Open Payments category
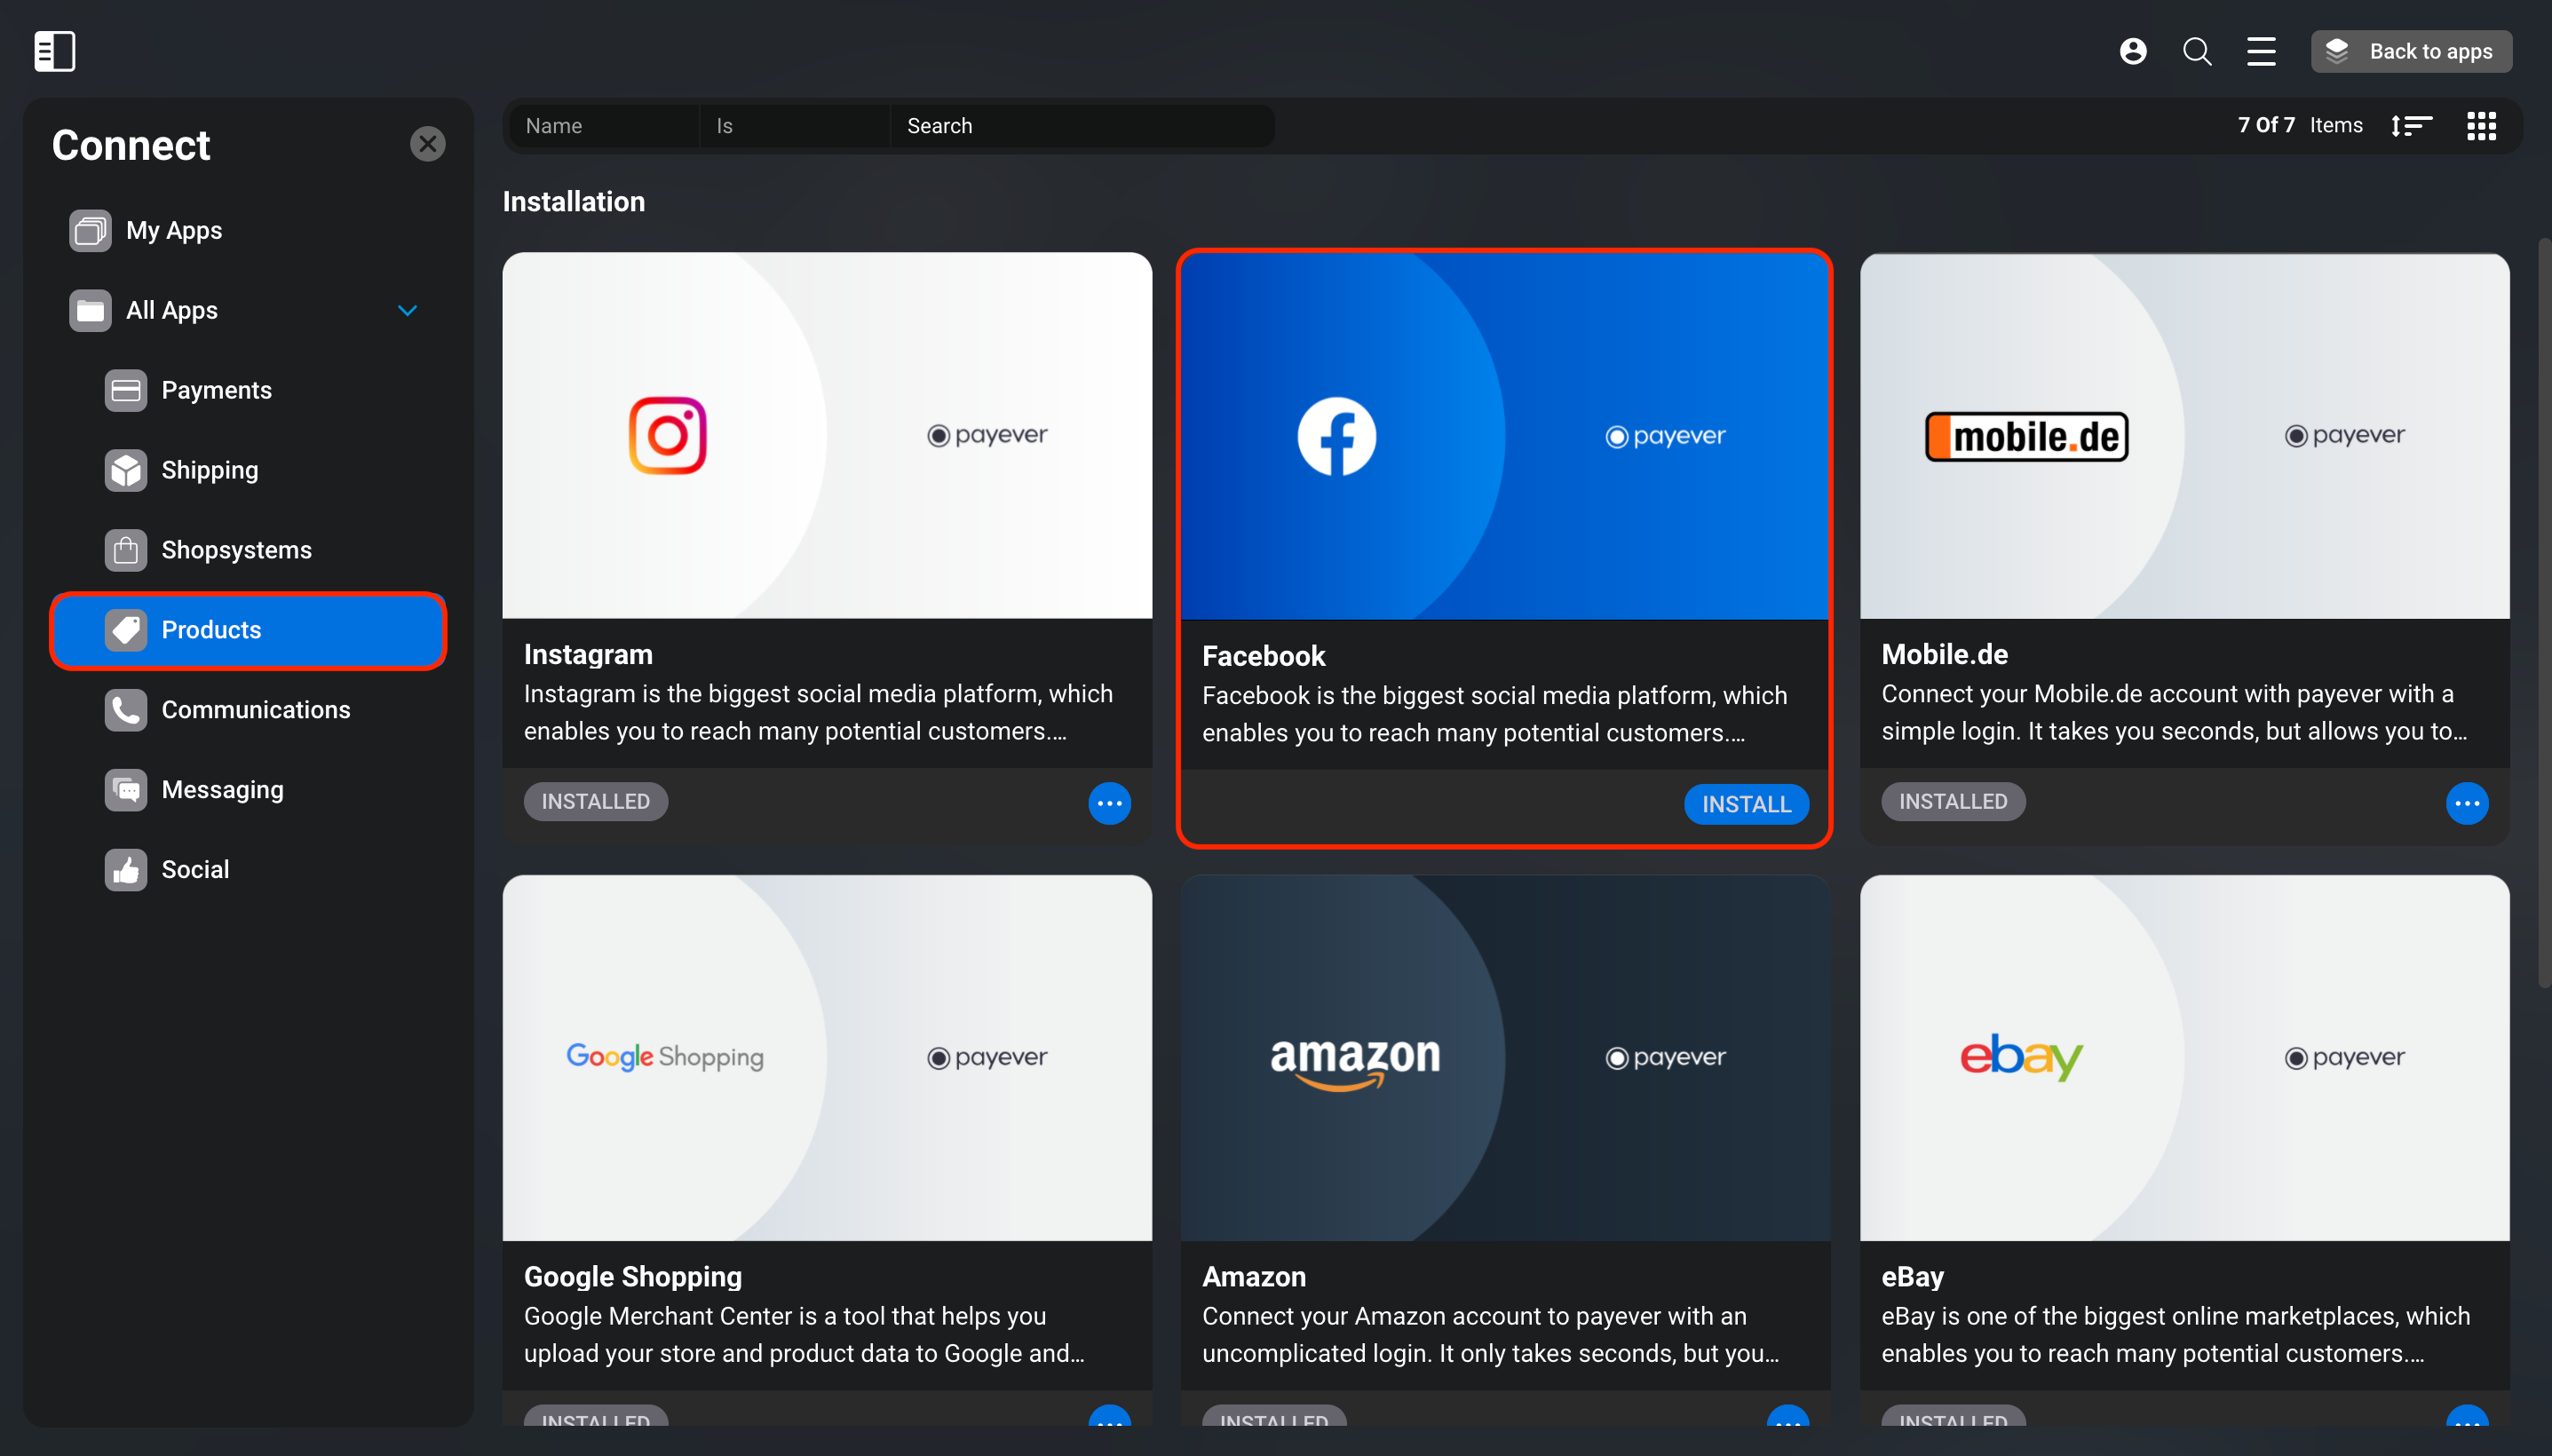This screenshot has height=1456, width=2552. pyautogui.click(x=247, y=390)
